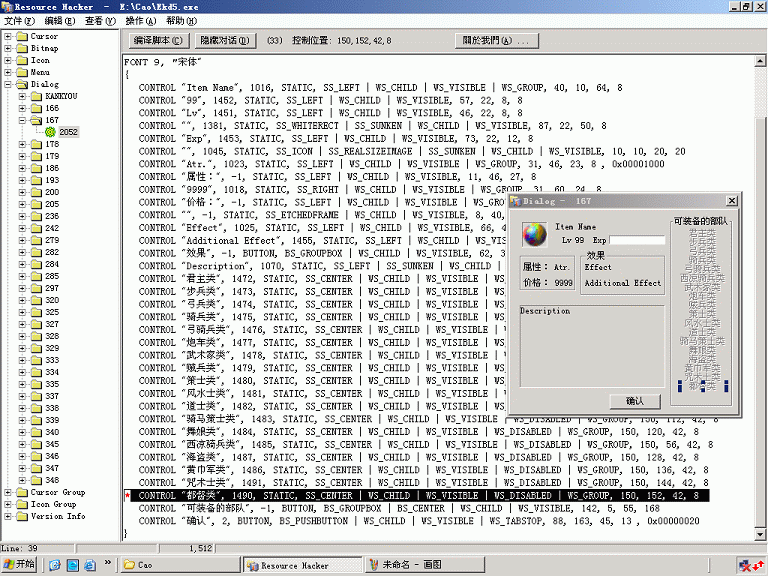Open the 文件(F) menu
Image resolution: width=768 pixels, height=576 pixels.
click(x=19, y=20)
